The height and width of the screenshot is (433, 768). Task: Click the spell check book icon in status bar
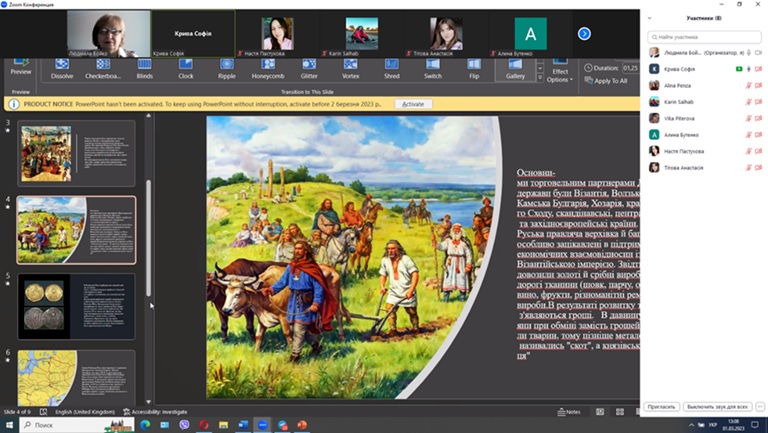[43, 412]
